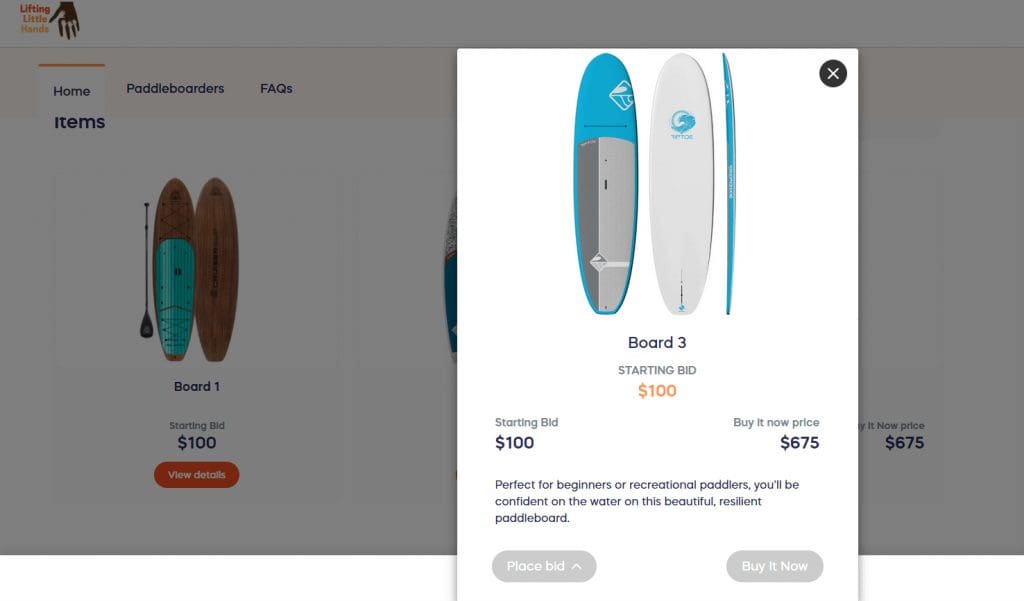Select the Board 3 title in the popup

point(657,343)
